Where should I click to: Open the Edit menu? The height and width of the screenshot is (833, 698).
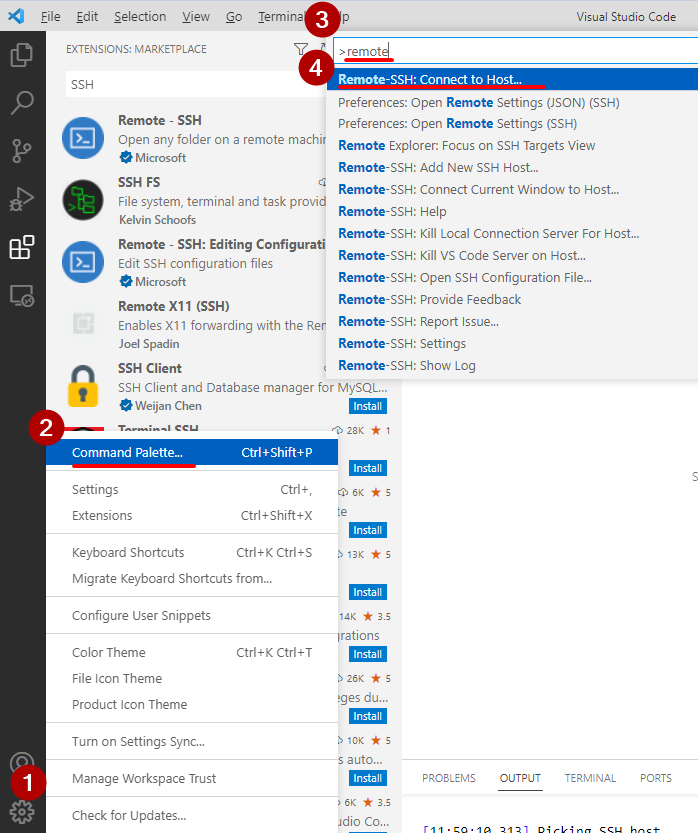coord(87,16)
